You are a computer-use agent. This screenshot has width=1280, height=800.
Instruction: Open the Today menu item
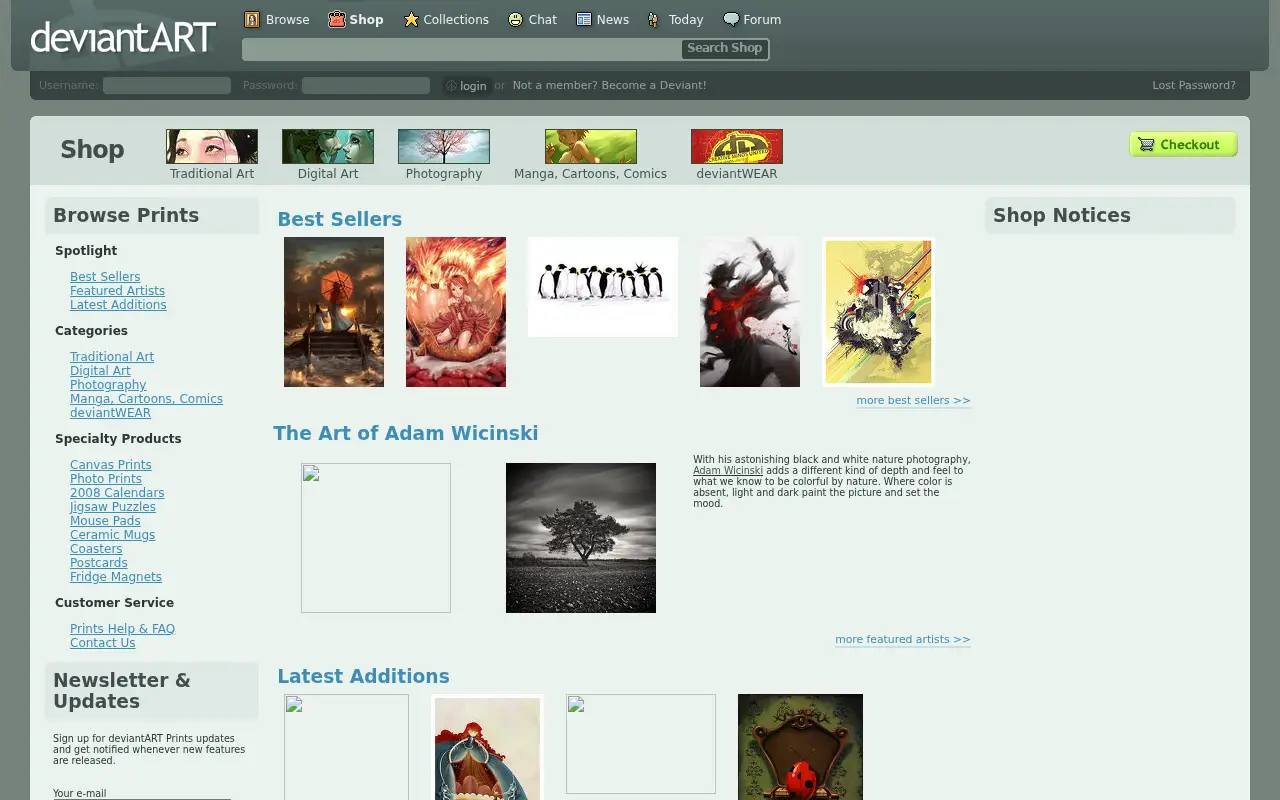tap(686, 19)
